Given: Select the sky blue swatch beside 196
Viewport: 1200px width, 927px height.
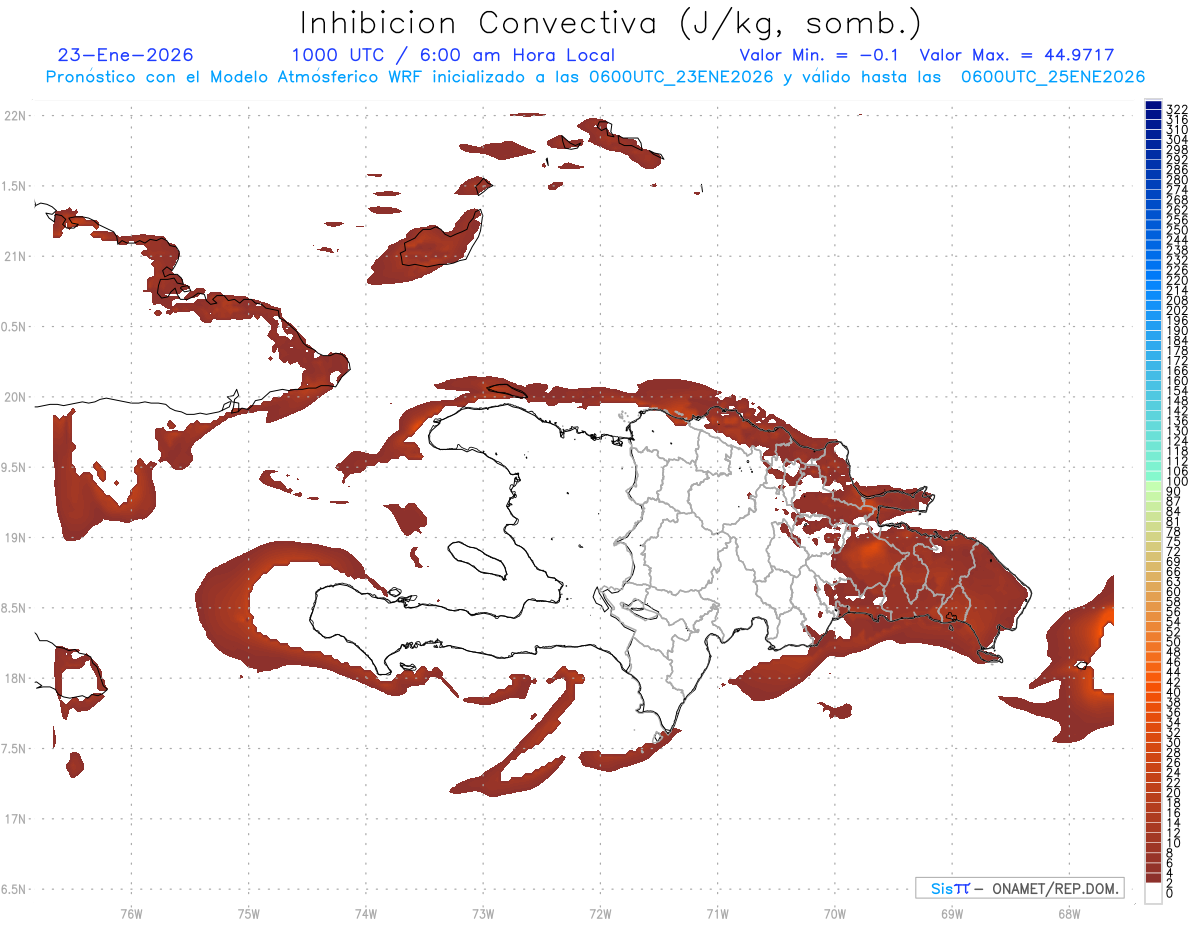Looking at the screenshot, I should [x=1153, y=316].
